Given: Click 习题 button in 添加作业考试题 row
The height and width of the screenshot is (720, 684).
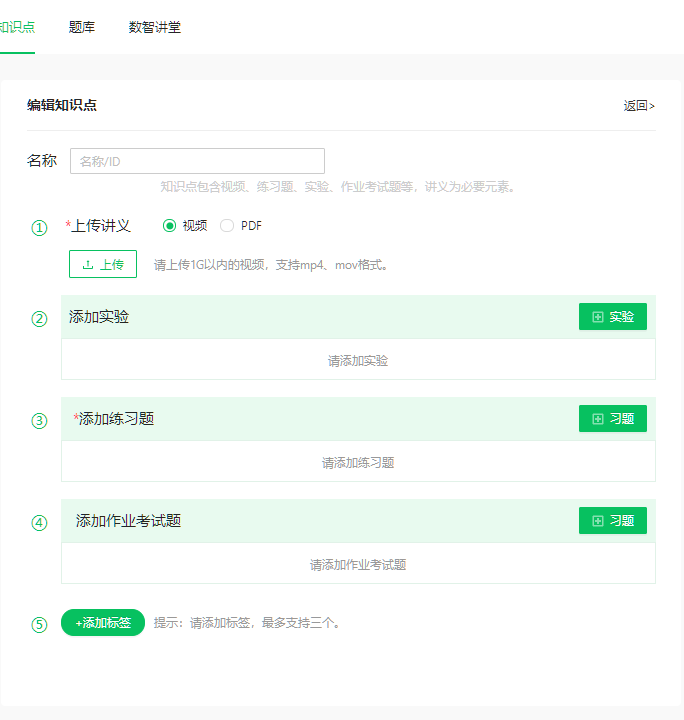Looking at the screenshot, I should coord(613,520).
